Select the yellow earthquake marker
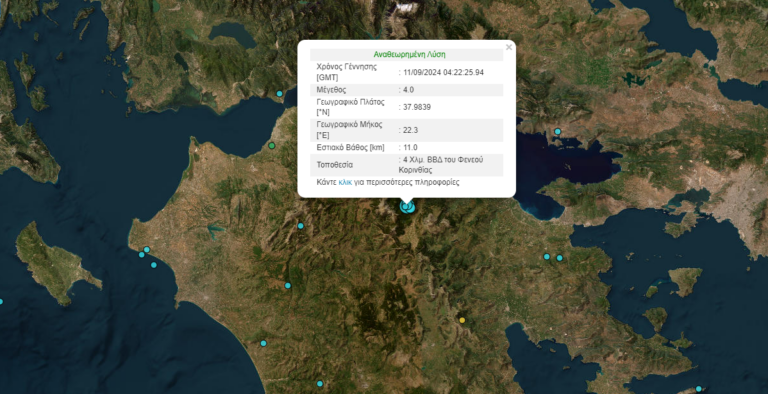Image resolution: width=768 pixels, height=394 pixels. (462, 320)
